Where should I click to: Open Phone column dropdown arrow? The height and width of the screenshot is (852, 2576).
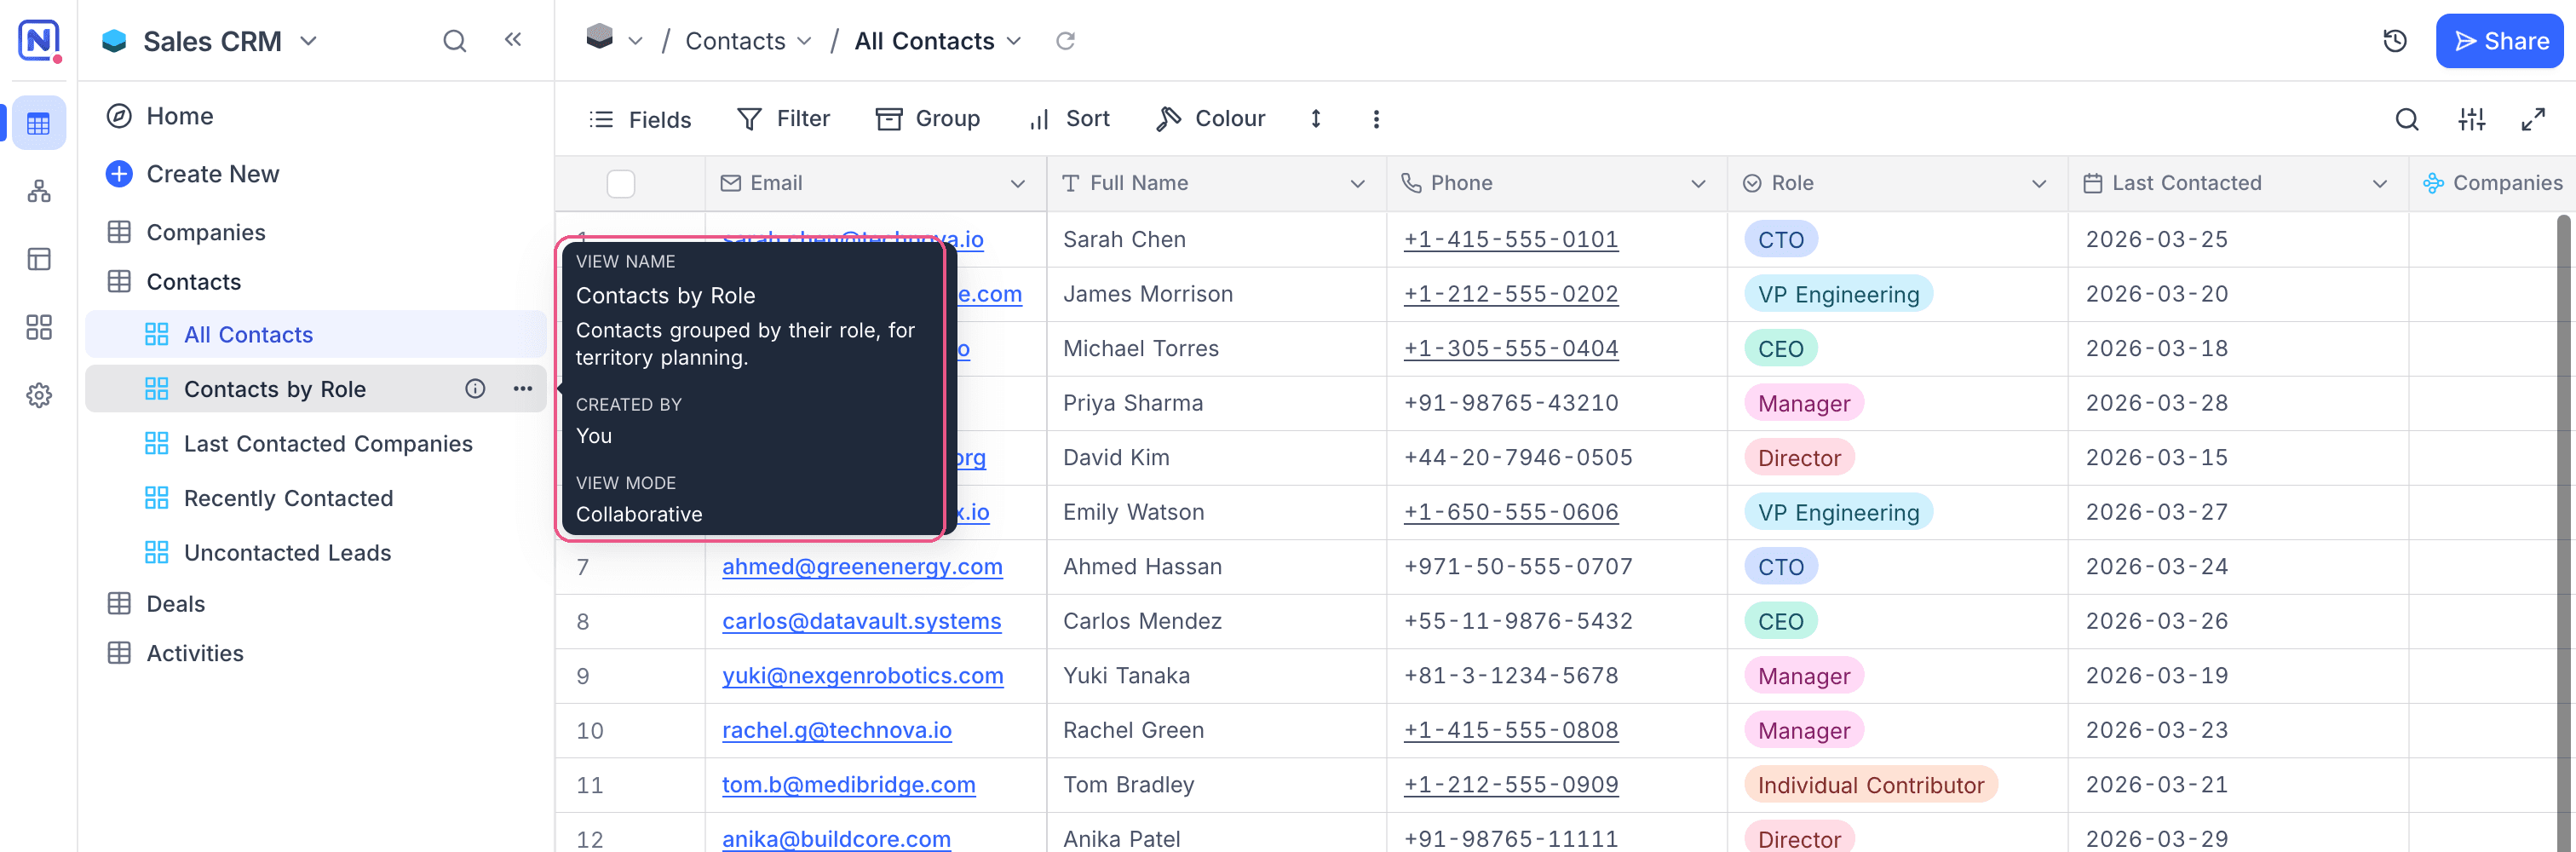pos(1697,184)
